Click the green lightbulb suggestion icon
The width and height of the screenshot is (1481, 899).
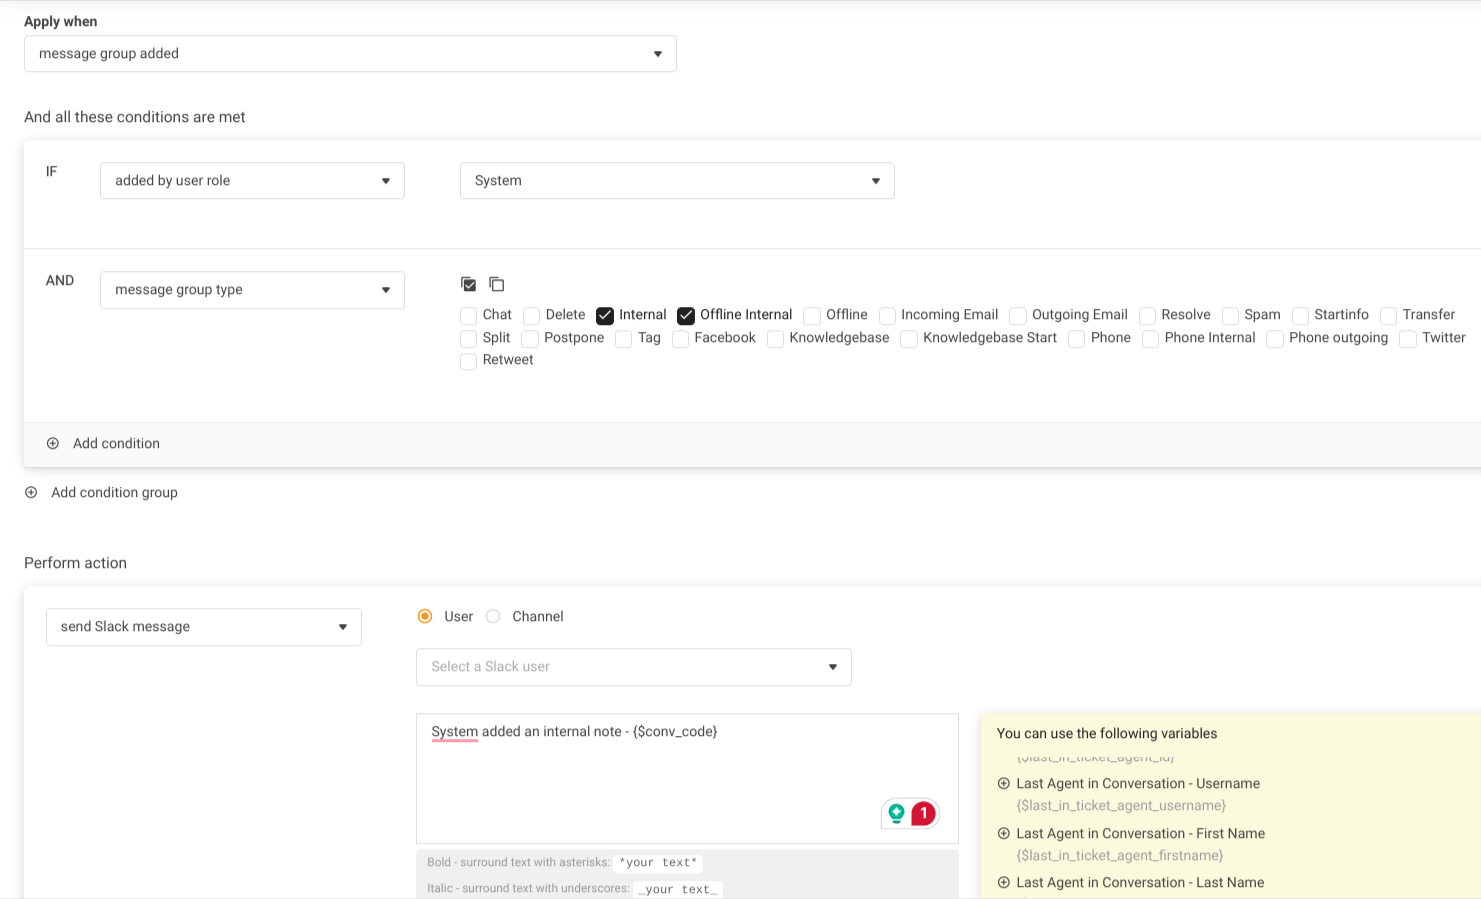[x=896, y=813]
